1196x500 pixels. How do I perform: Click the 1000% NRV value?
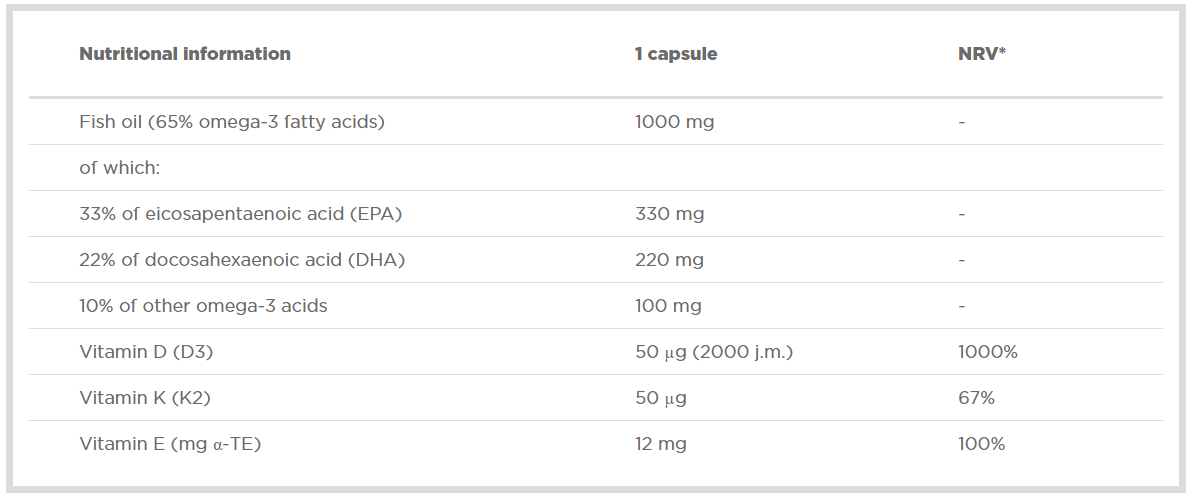pyautogui.click(x=988, y=352)
